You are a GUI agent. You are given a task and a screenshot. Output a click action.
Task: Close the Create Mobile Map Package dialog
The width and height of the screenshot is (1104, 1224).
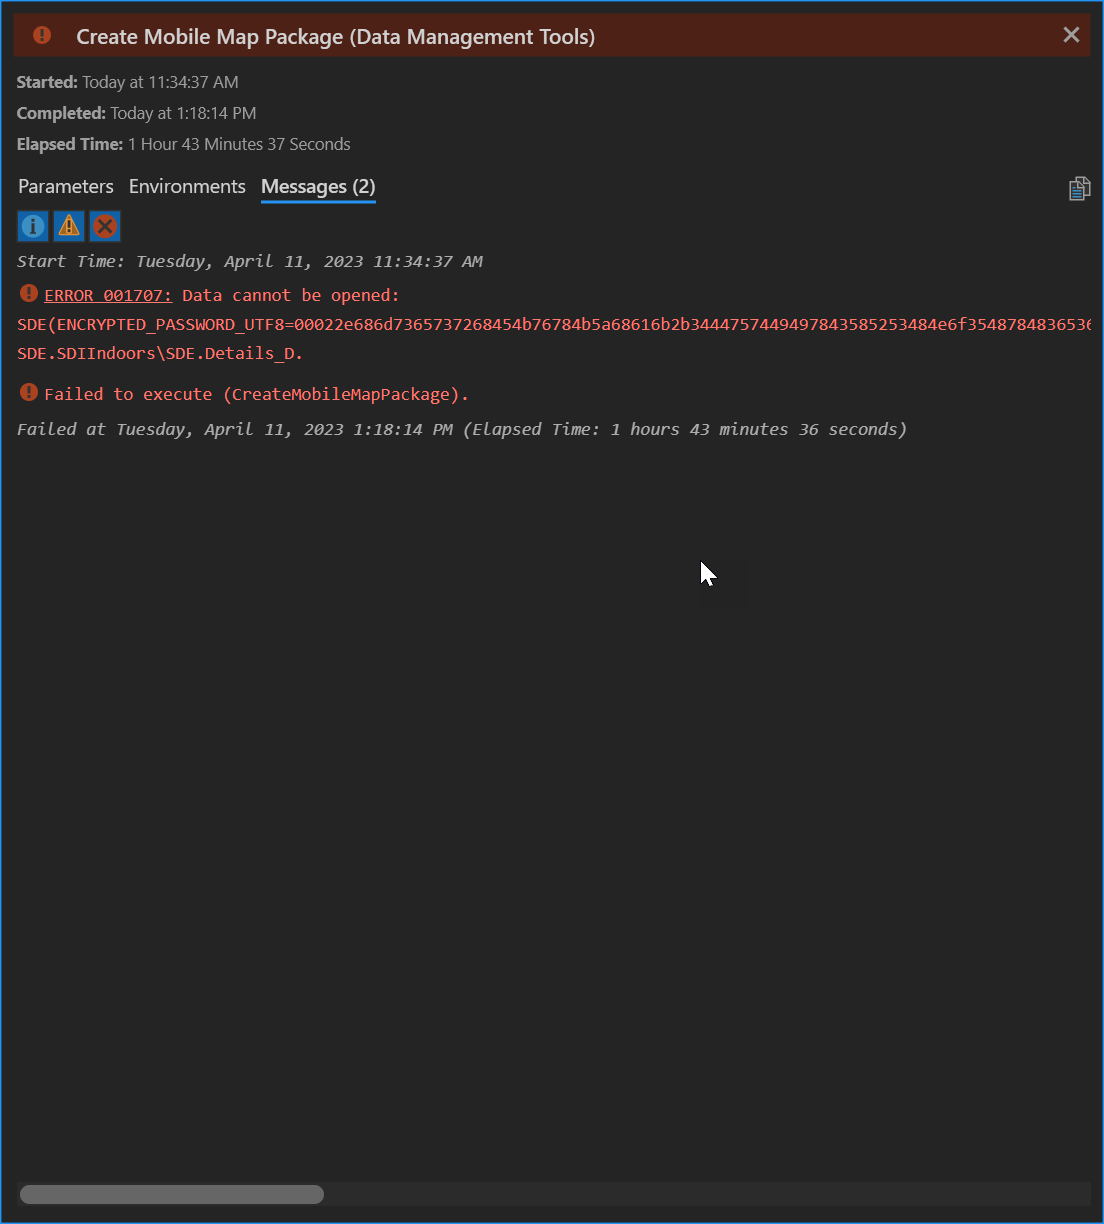(1071, 36)
